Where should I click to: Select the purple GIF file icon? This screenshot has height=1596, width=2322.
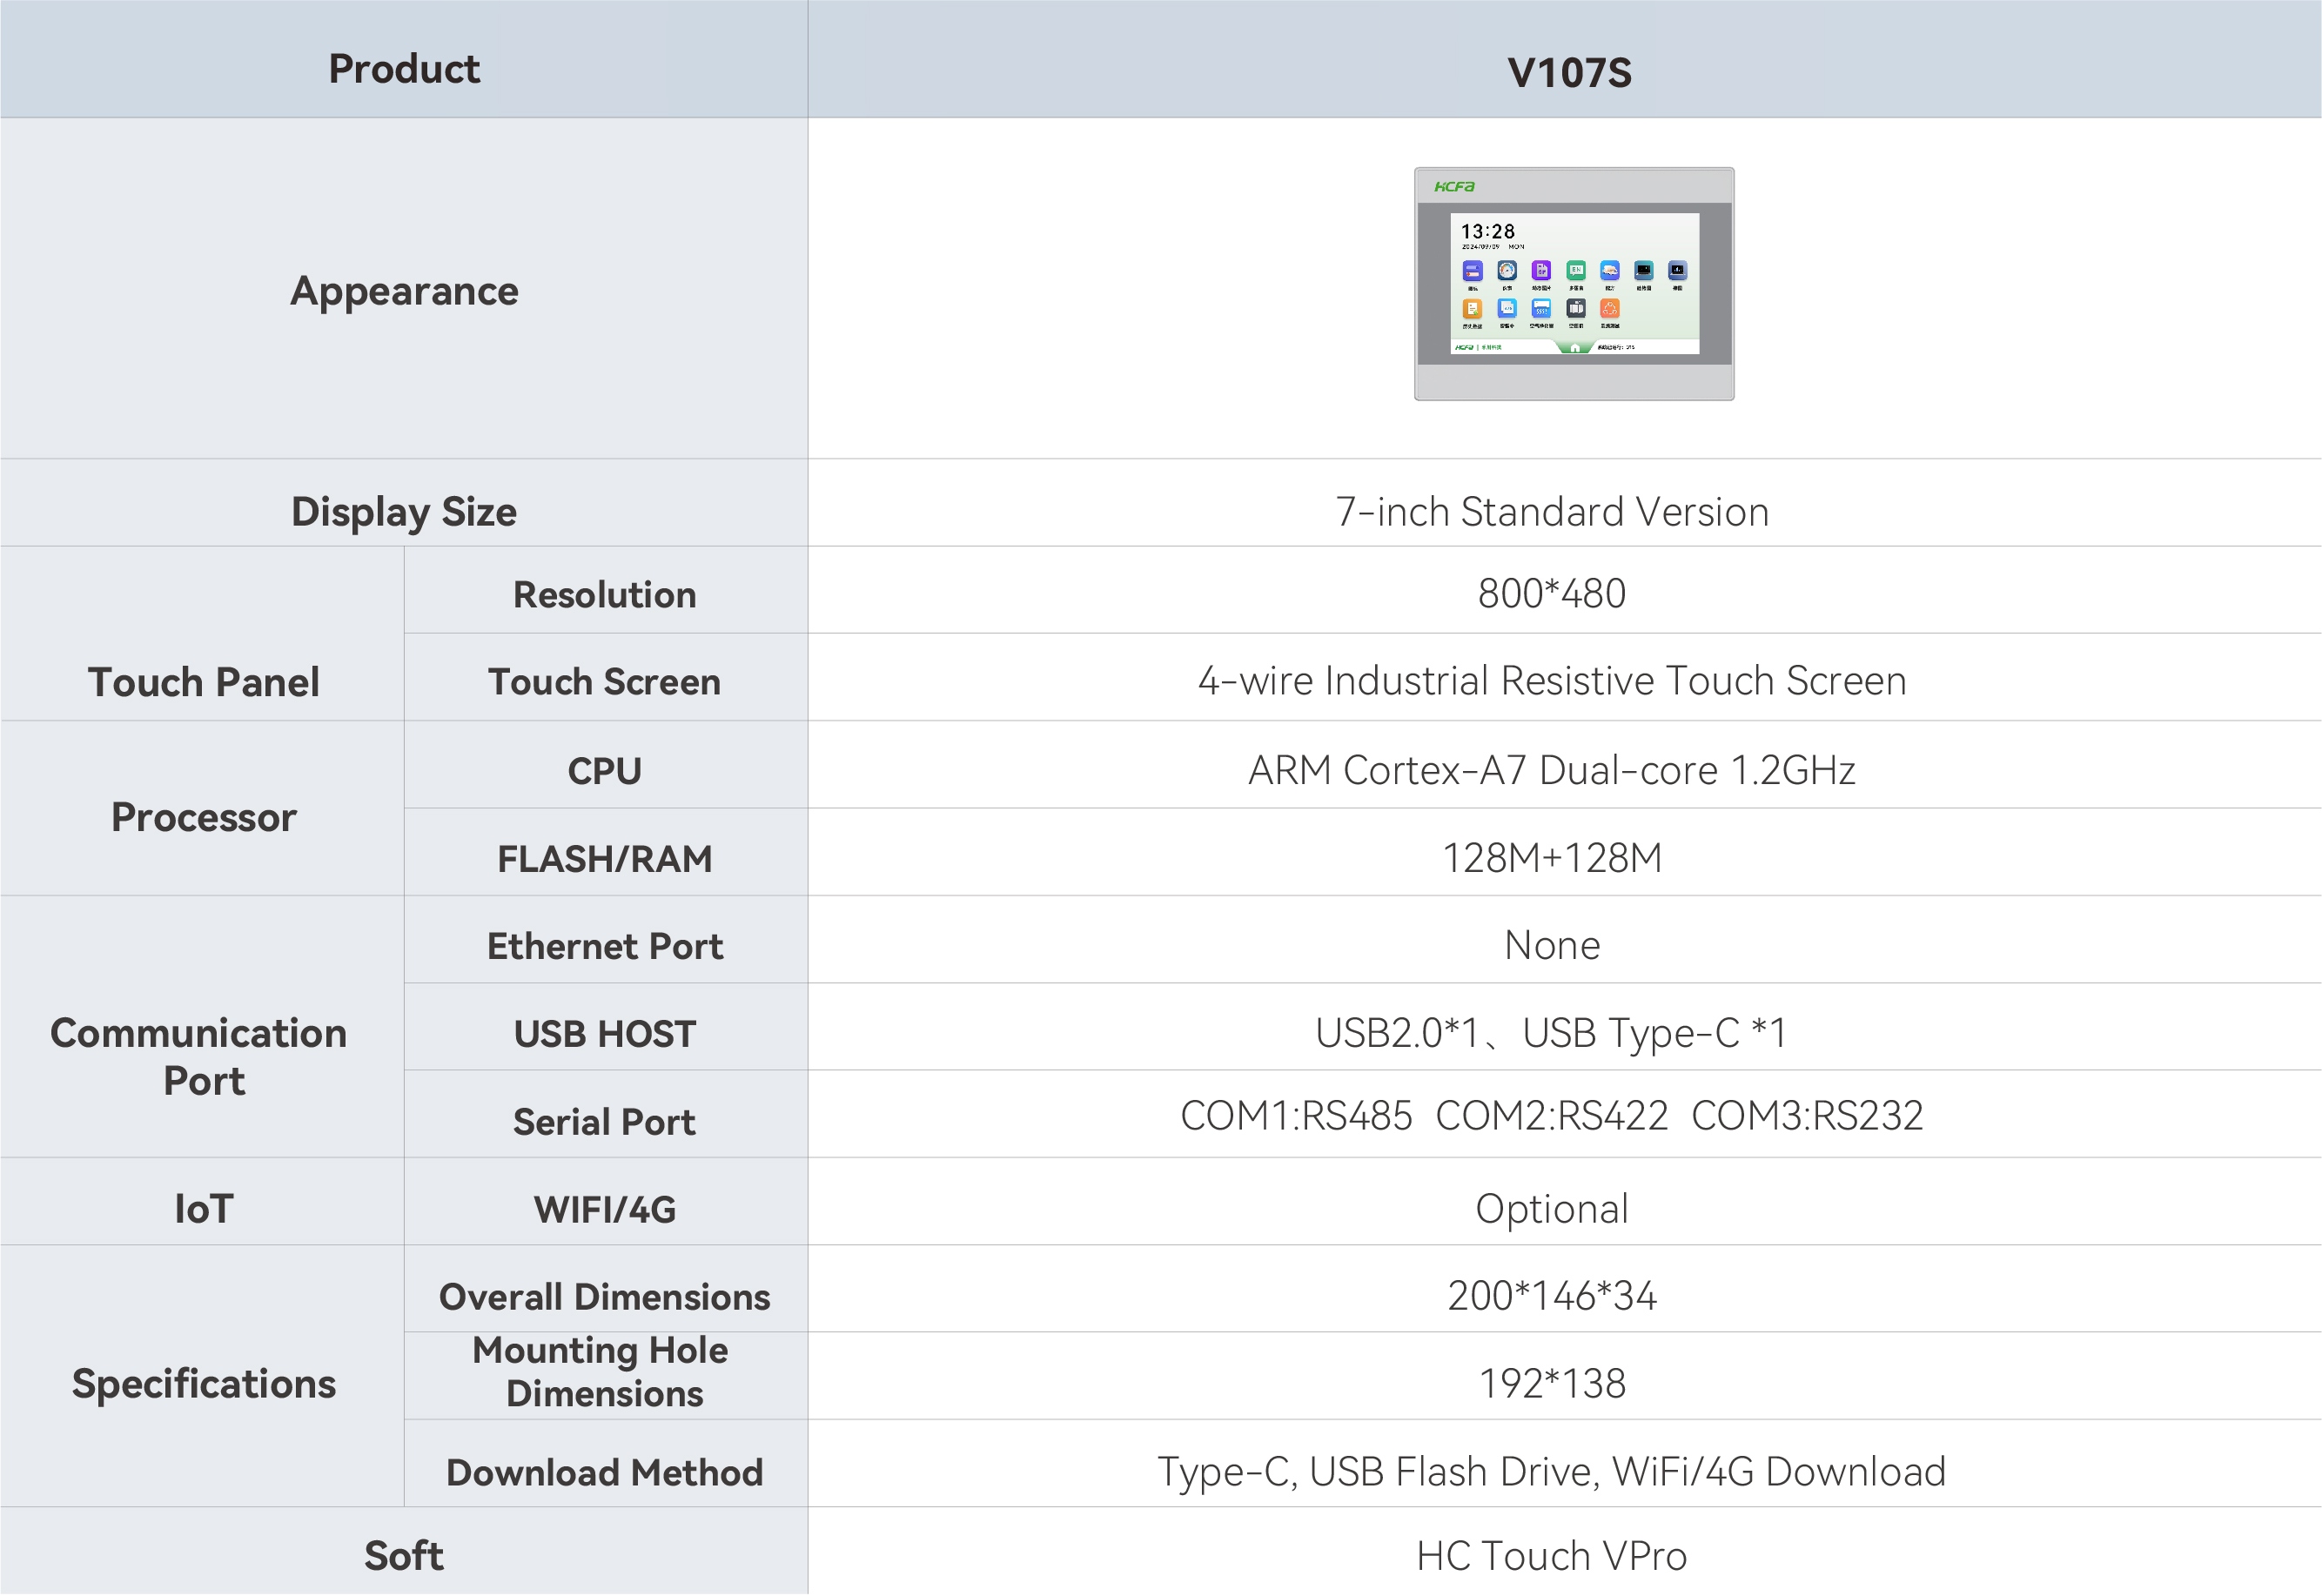click(x=1541, y=271)
